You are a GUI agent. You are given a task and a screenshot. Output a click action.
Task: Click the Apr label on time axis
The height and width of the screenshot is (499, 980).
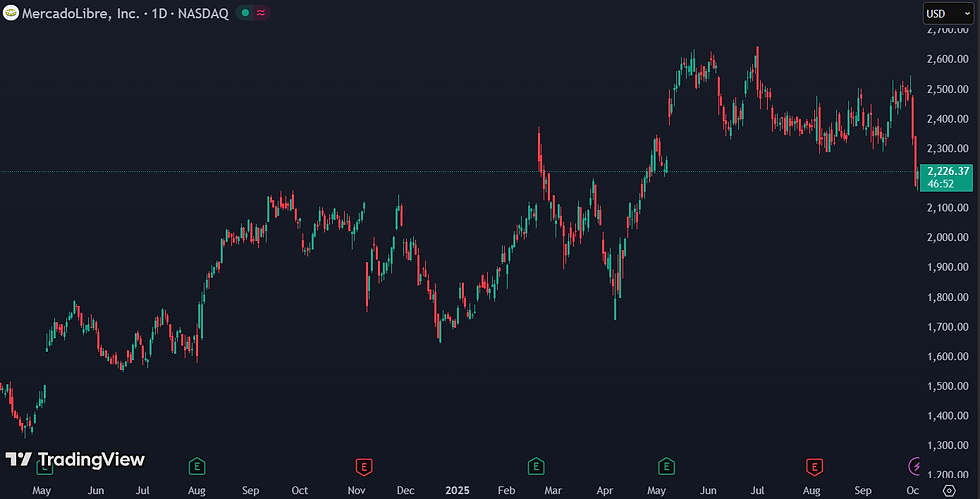(x=604, y=490)
